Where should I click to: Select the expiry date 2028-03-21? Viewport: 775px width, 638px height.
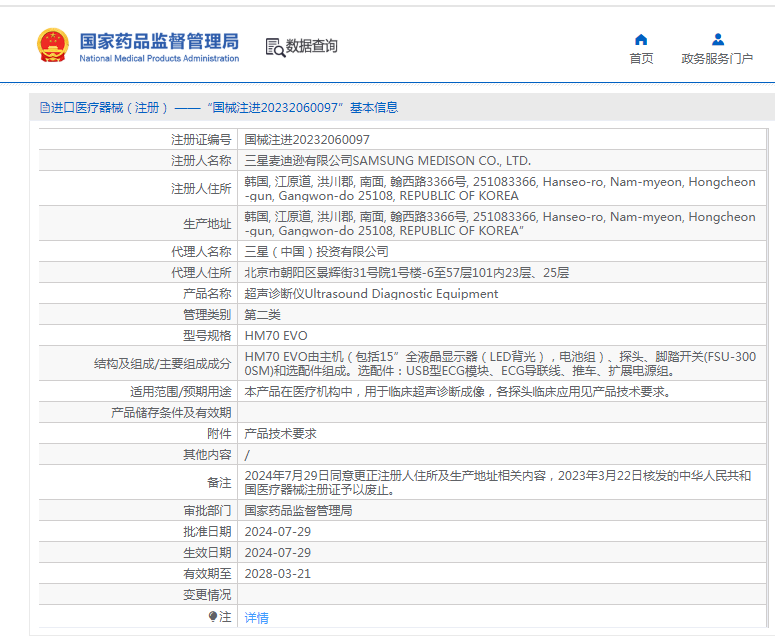[x=278, y=574]
